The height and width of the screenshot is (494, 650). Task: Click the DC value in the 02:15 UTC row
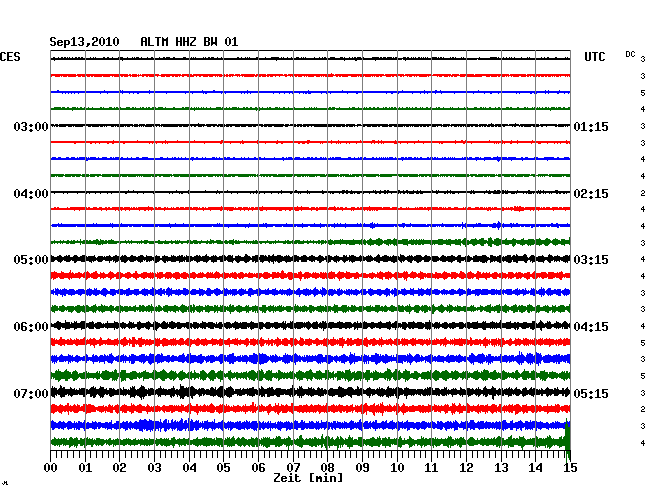pyautogui.click(x=643, y=193)
